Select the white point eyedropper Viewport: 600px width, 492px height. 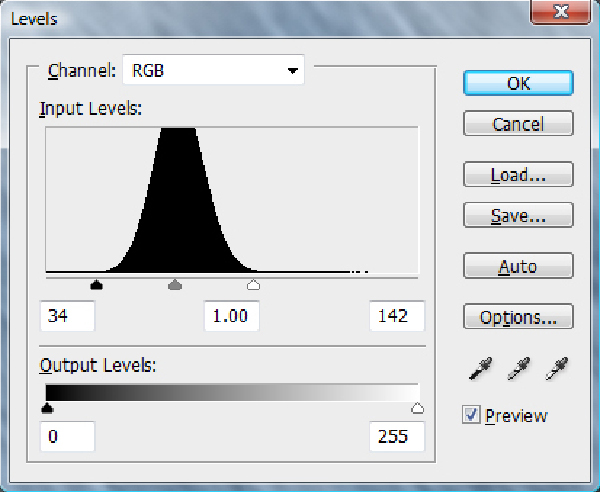tap(556, 368)
